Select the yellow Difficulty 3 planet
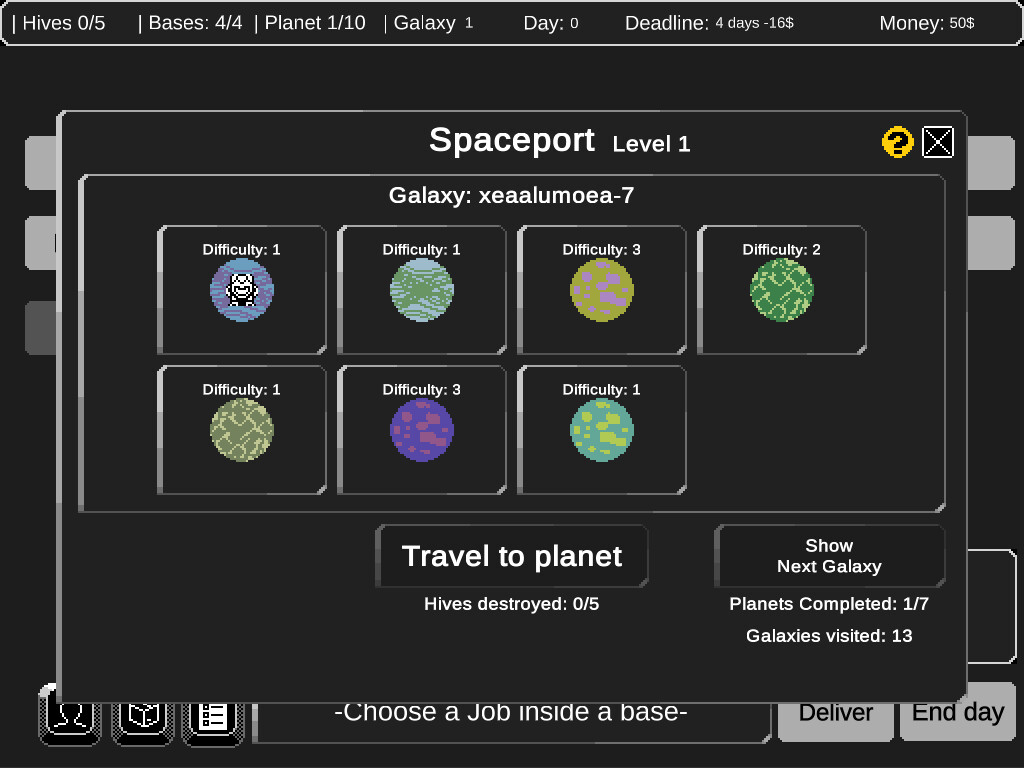This screenshot has width=1024, height=768. (x=601, y=290)
